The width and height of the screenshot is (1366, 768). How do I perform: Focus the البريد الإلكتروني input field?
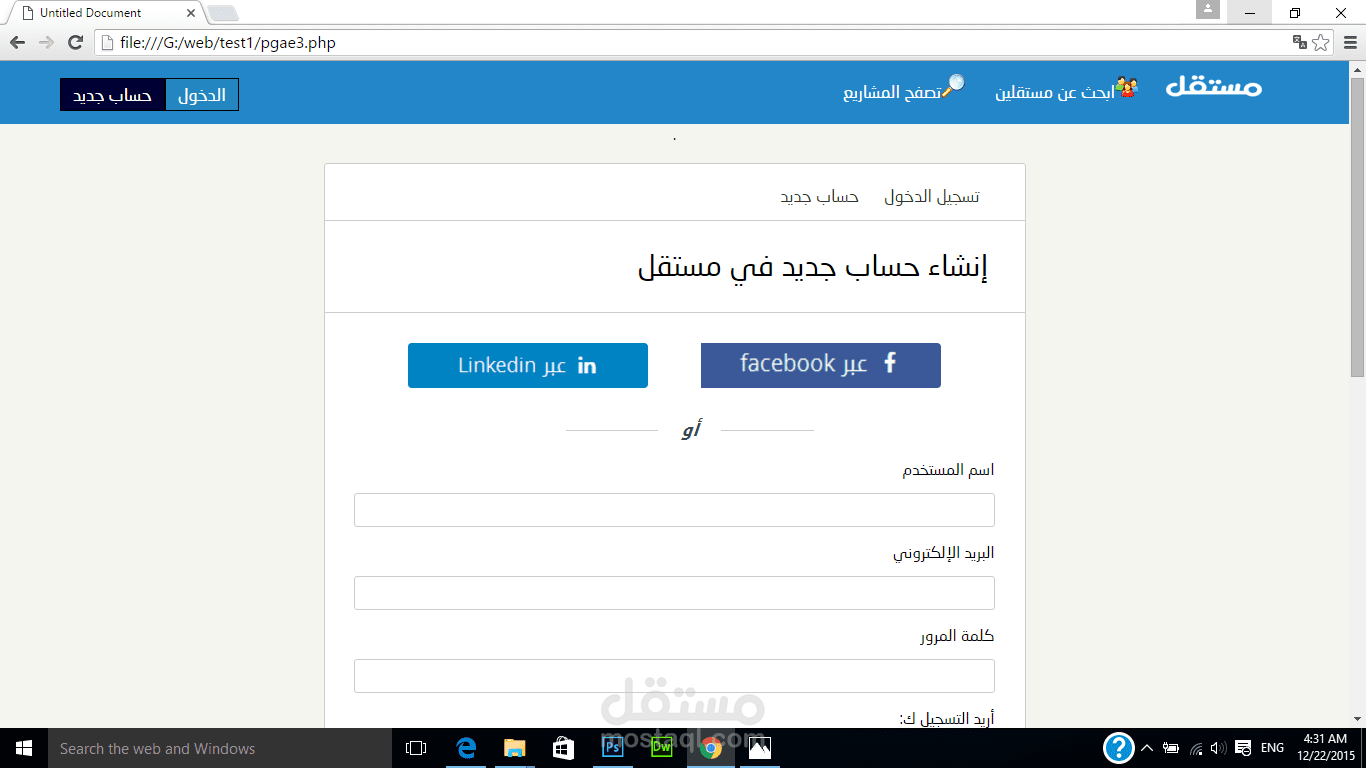click(674, 593)
